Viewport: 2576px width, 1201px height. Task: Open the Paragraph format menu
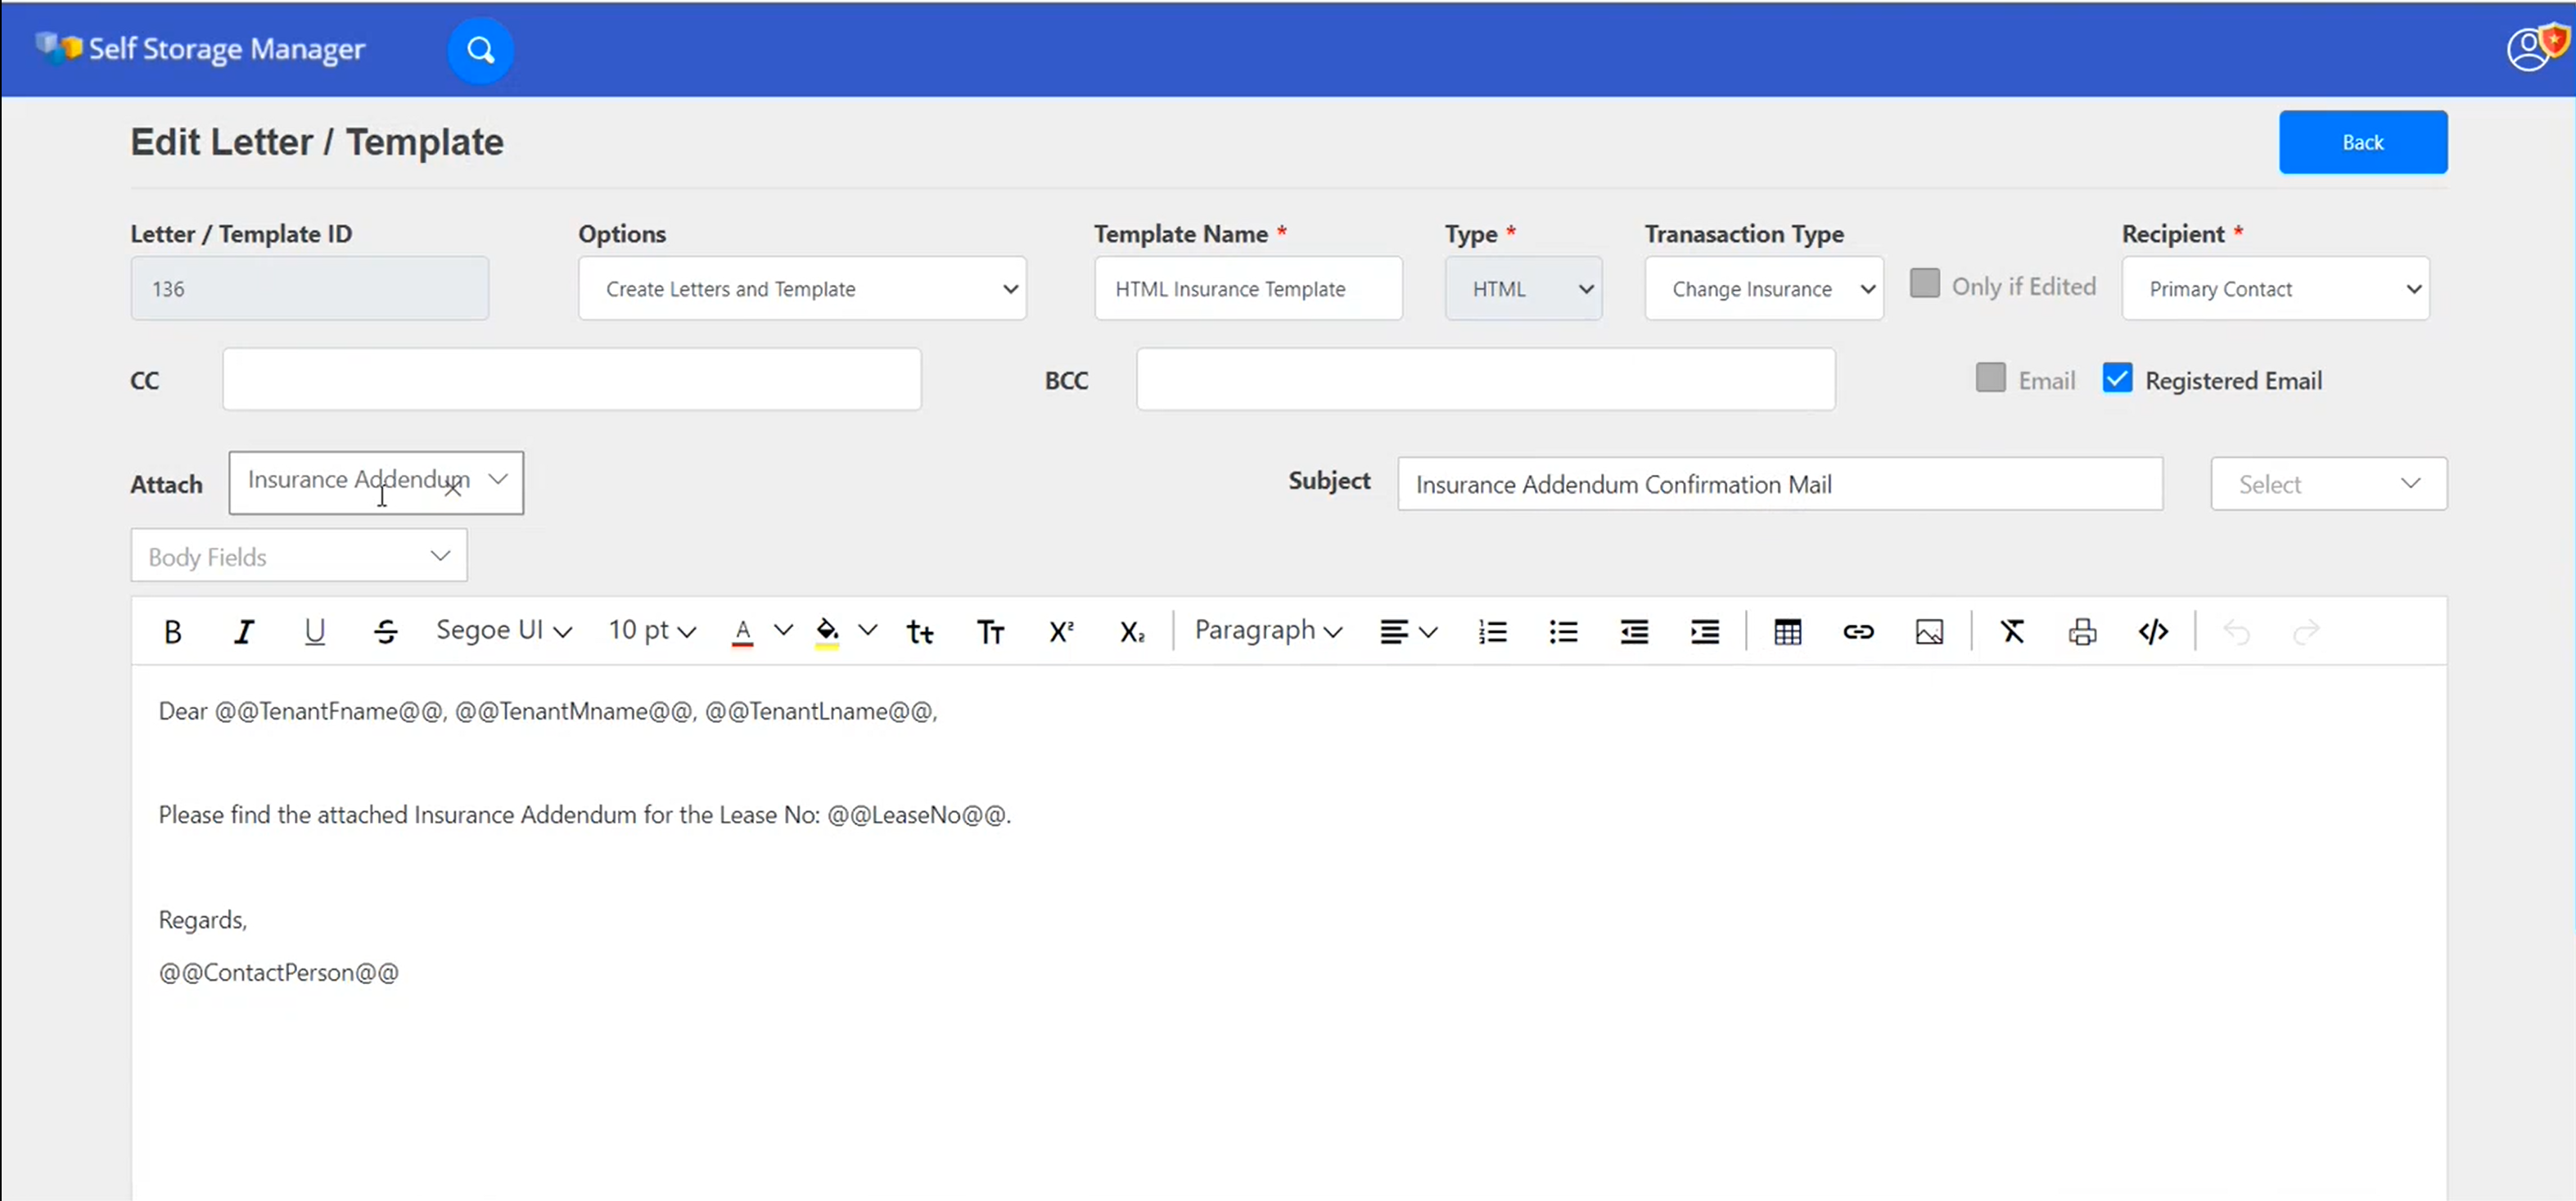pos(1267,631)
